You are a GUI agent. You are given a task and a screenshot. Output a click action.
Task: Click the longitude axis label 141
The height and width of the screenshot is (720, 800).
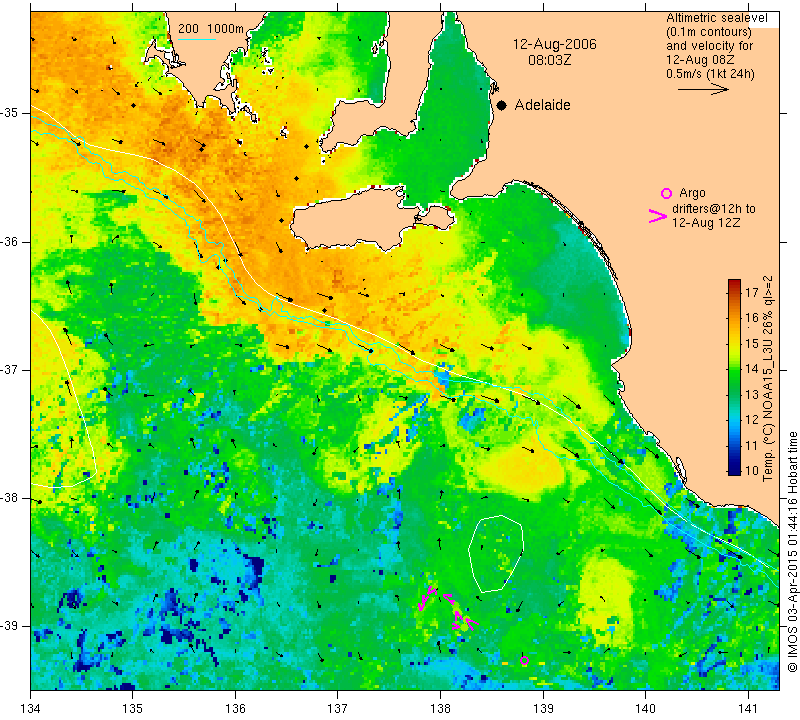(x=748, y=708)
